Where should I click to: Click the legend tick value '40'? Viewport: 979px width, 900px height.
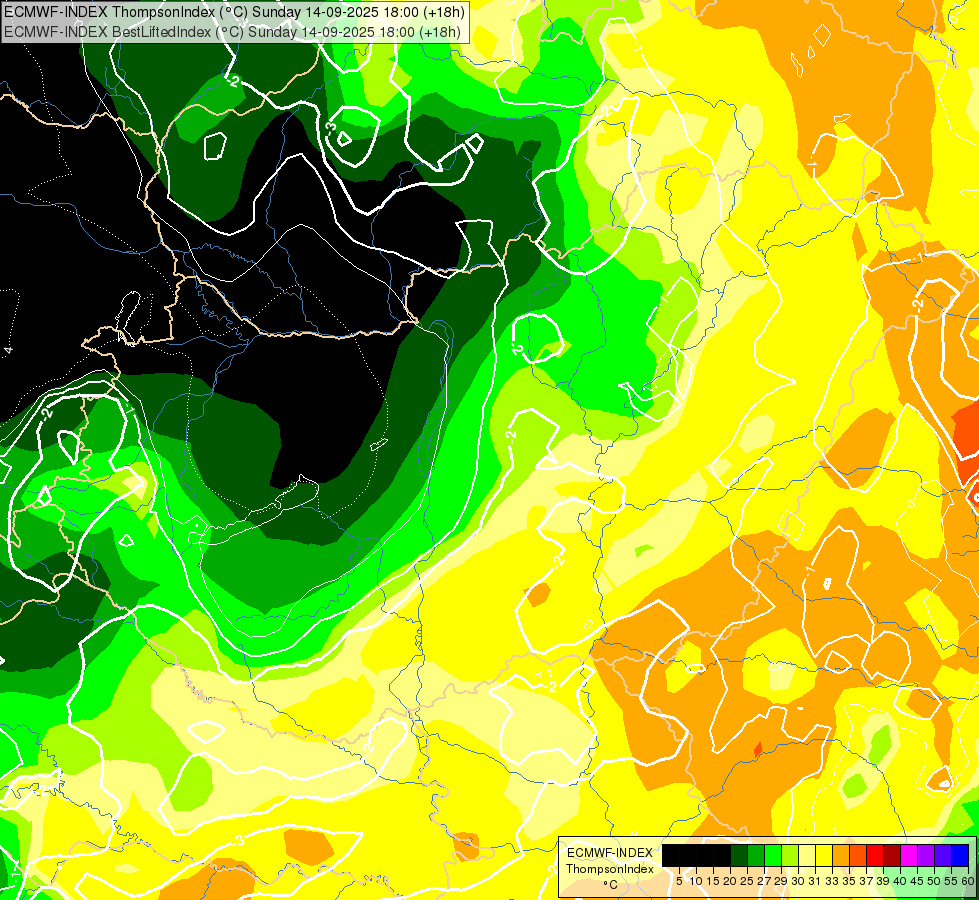[x=900, y=881]
